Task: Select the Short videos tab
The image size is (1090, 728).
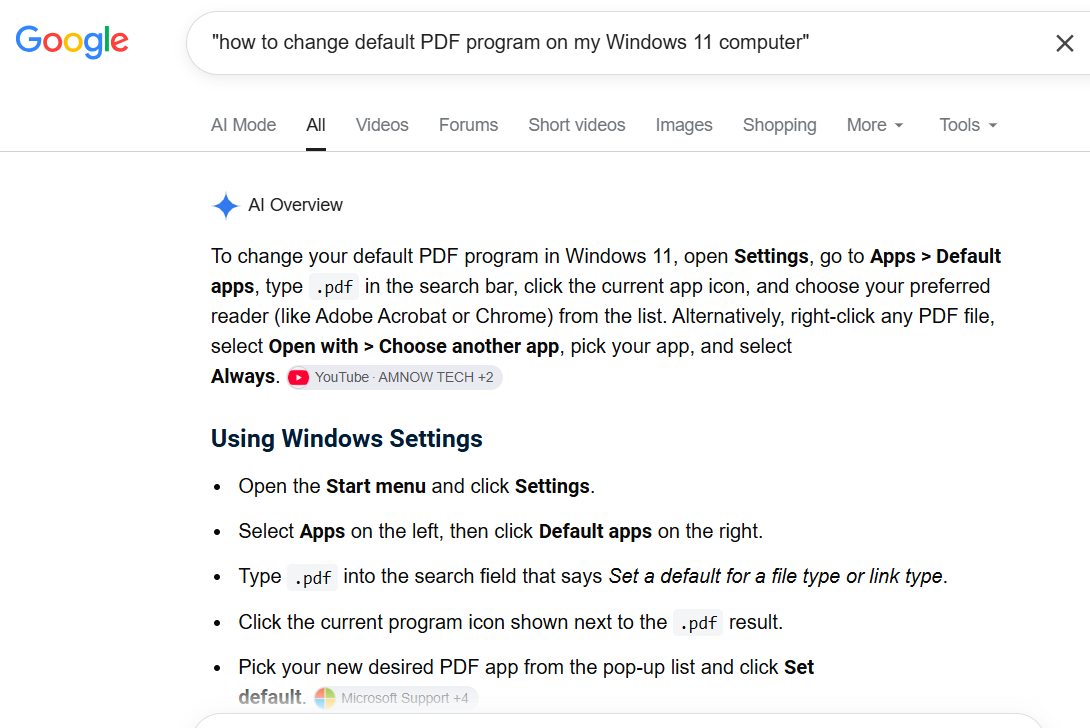Action: [x=576, y=125]
